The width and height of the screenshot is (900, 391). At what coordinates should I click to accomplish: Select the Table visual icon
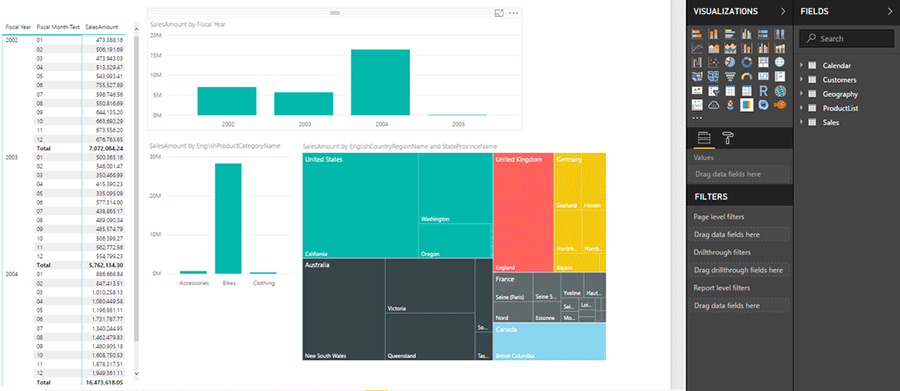(x=730, y=91)
